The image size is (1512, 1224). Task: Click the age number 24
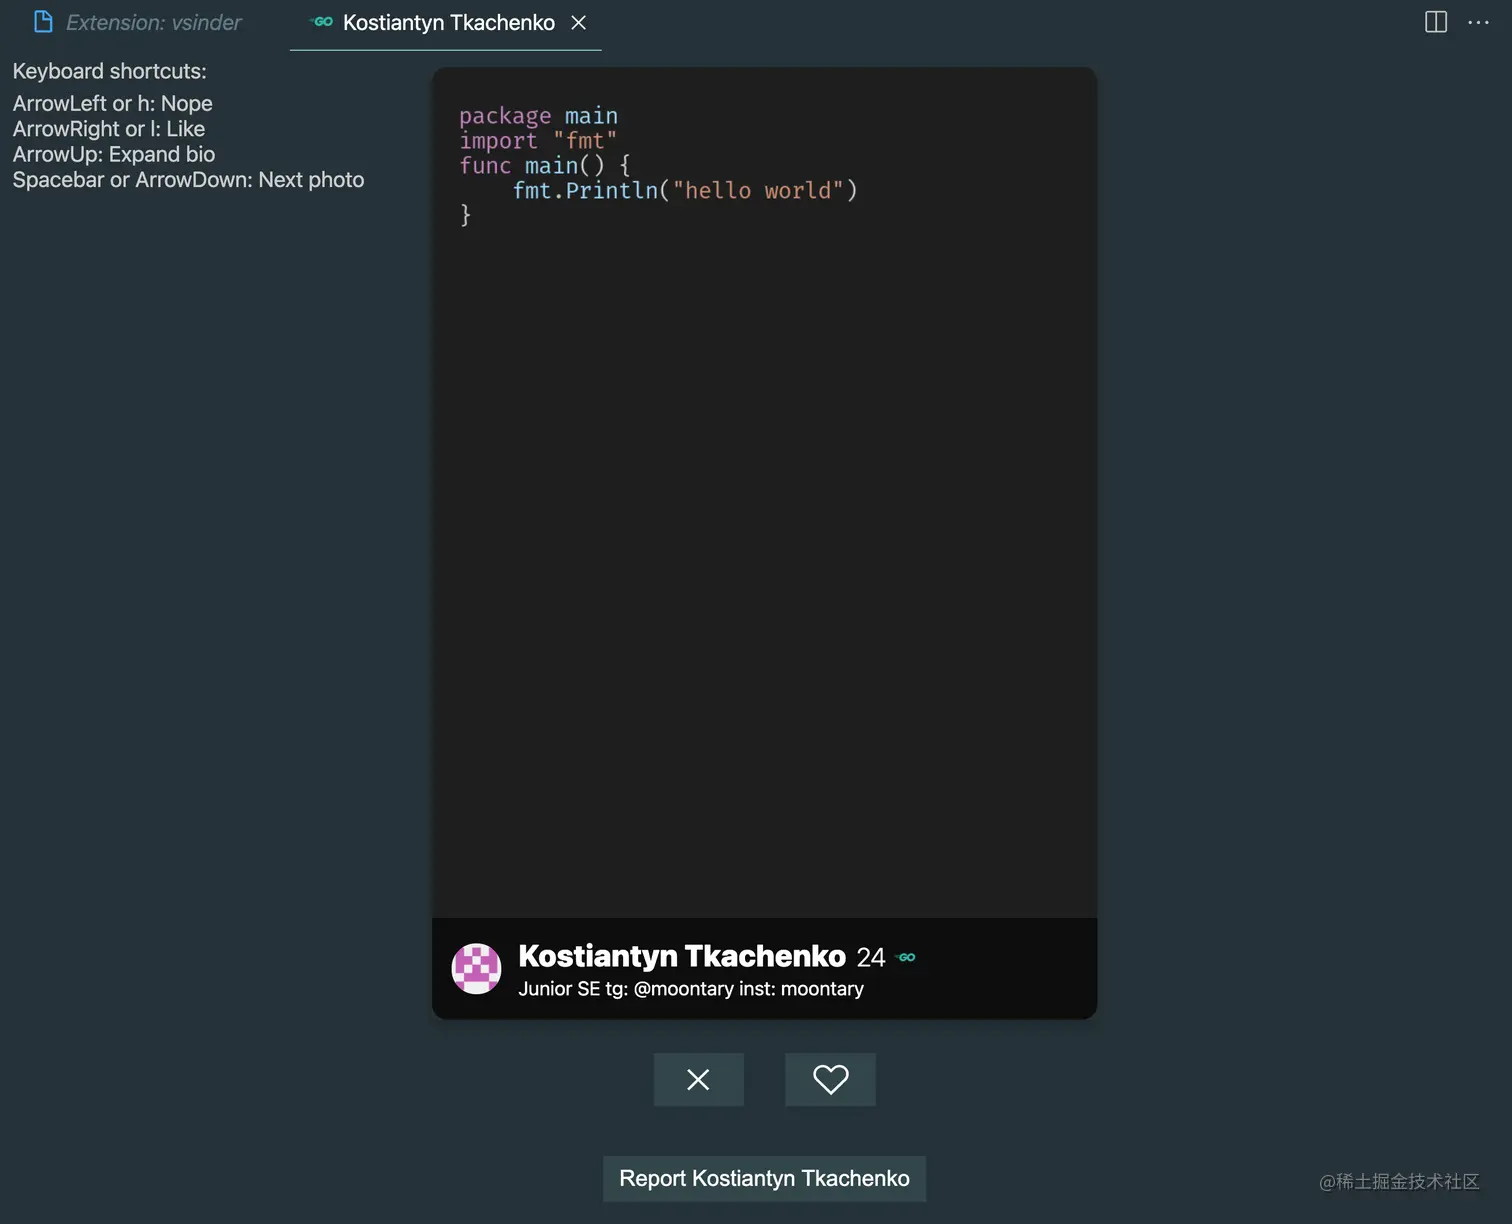871,958
